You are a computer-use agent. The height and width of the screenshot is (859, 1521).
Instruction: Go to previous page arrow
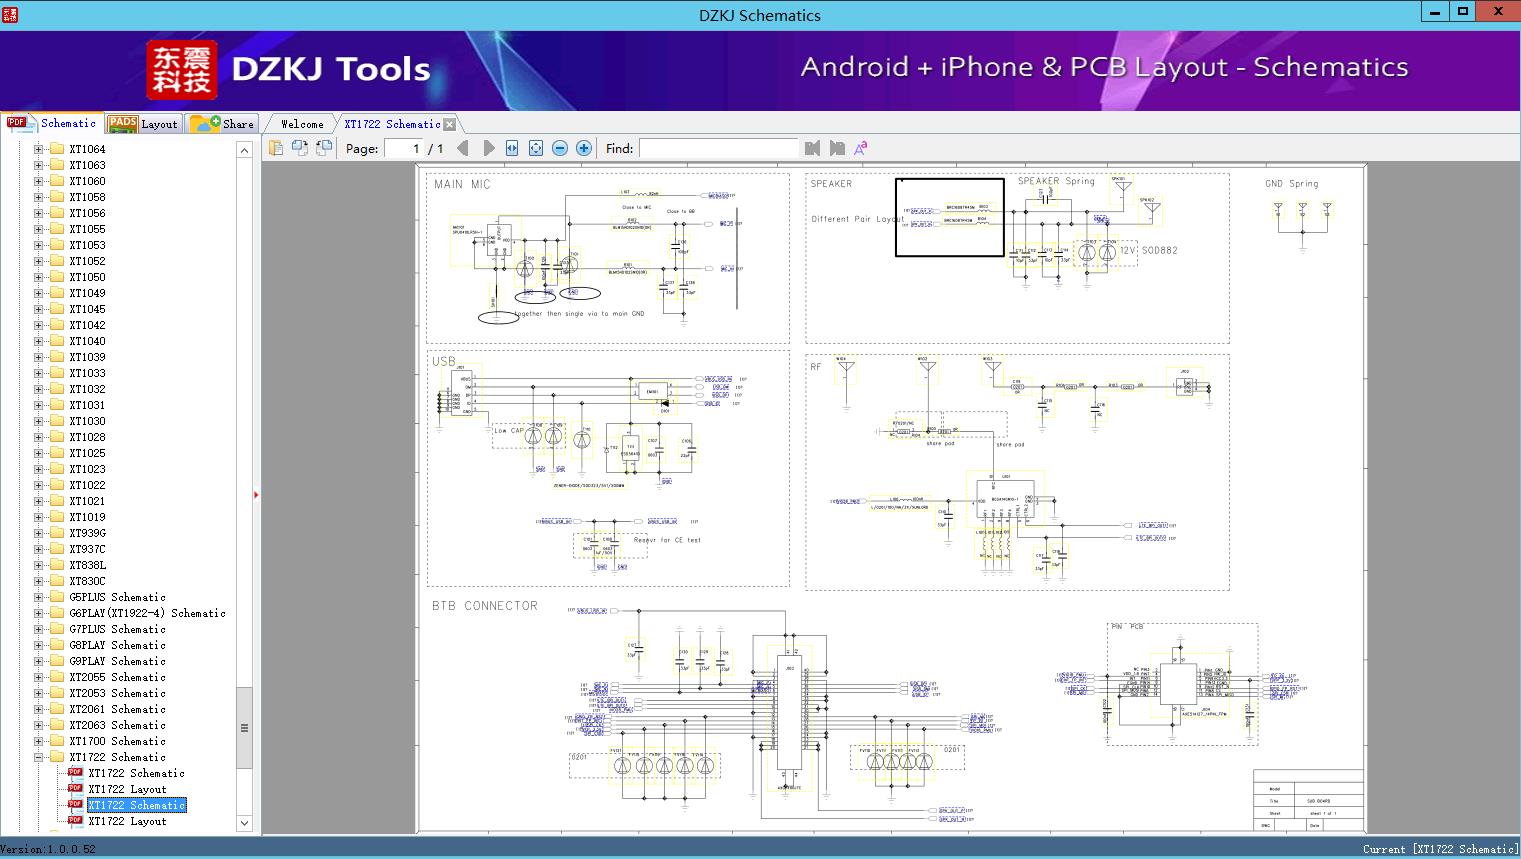[x=463, y=148]
